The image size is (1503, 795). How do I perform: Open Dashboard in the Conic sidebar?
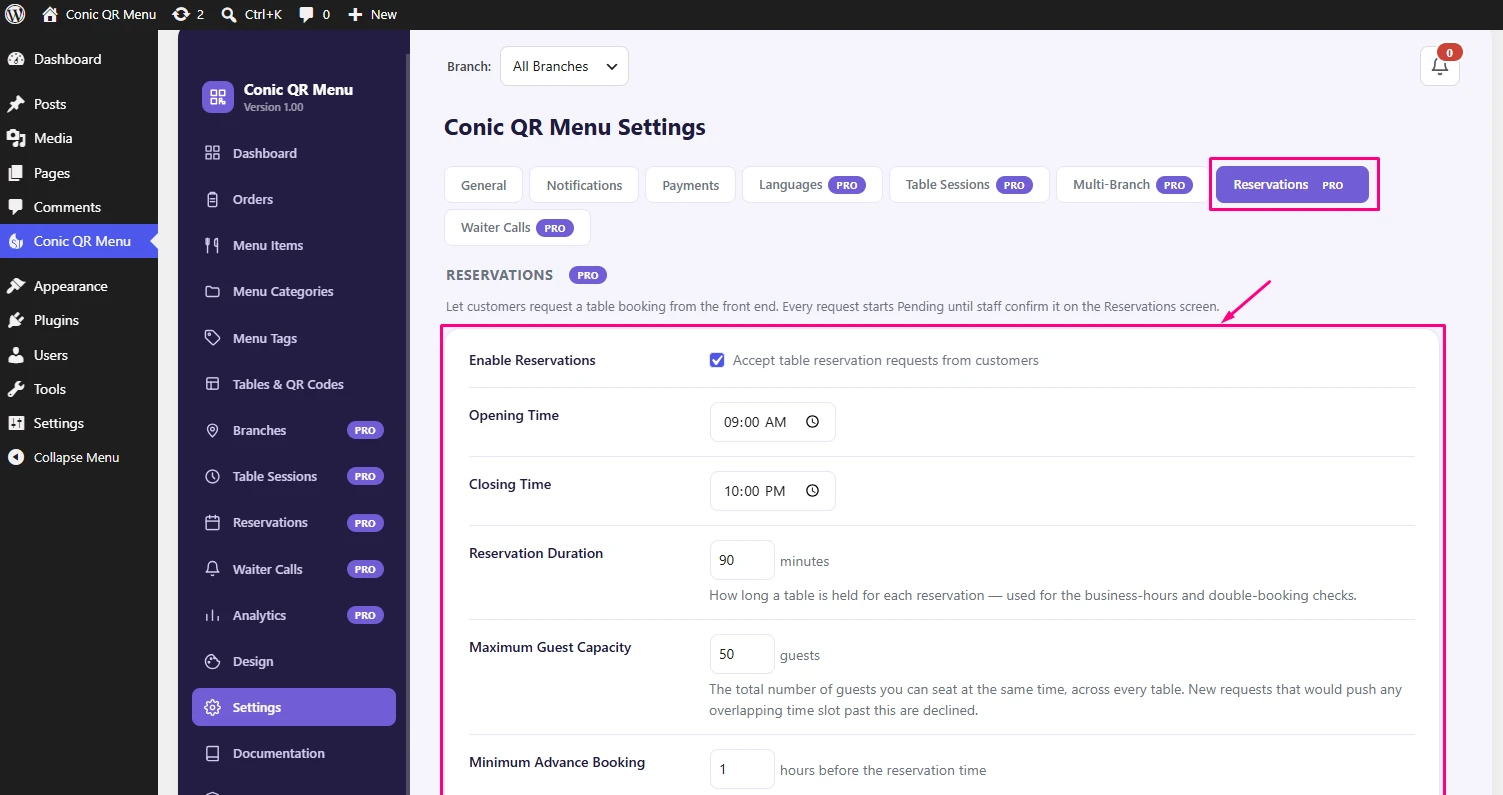(x=294, y=153)
